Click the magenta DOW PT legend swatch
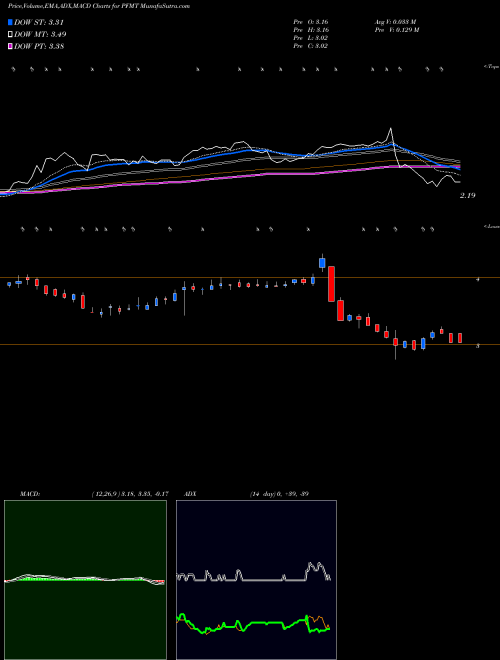 click(10, 46)
